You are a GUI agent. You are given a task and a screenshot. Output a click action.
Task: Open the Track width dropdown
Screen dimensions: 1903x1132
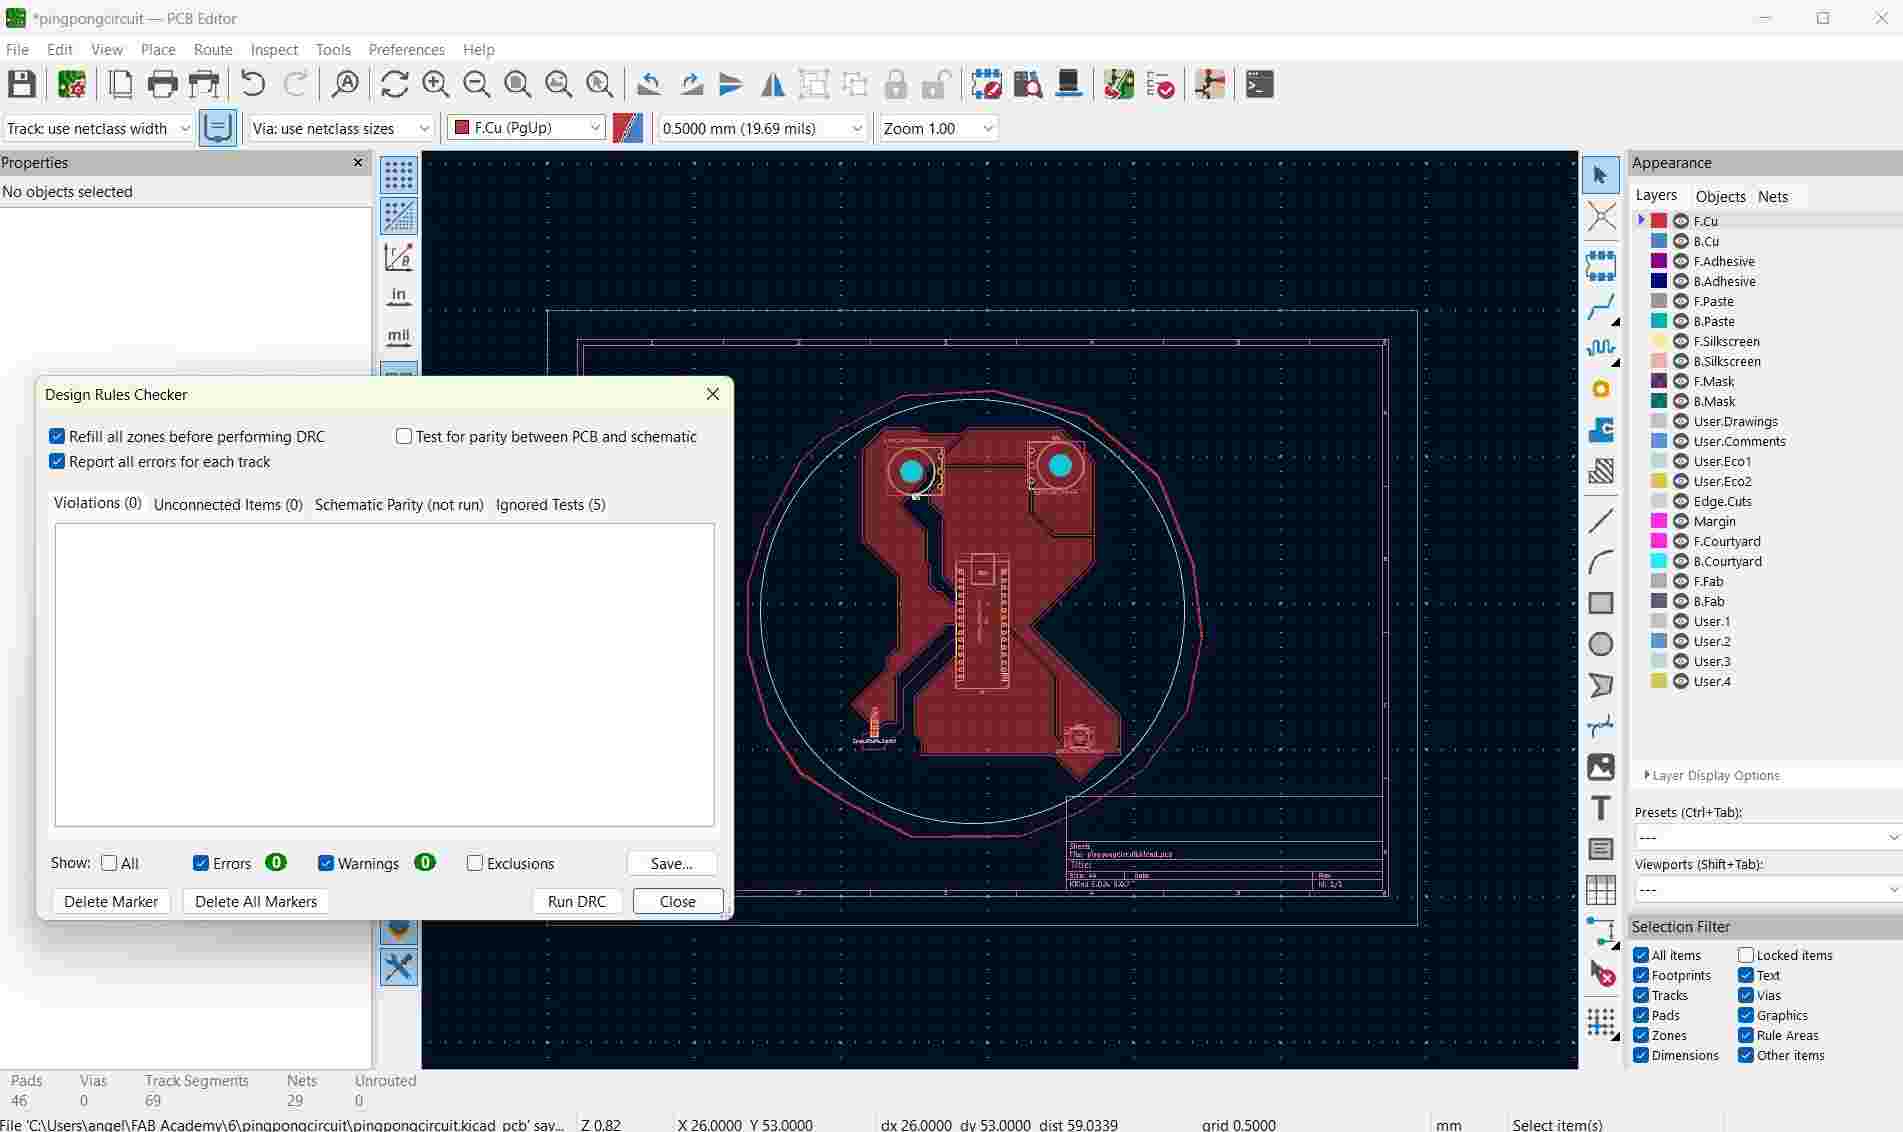98,128
